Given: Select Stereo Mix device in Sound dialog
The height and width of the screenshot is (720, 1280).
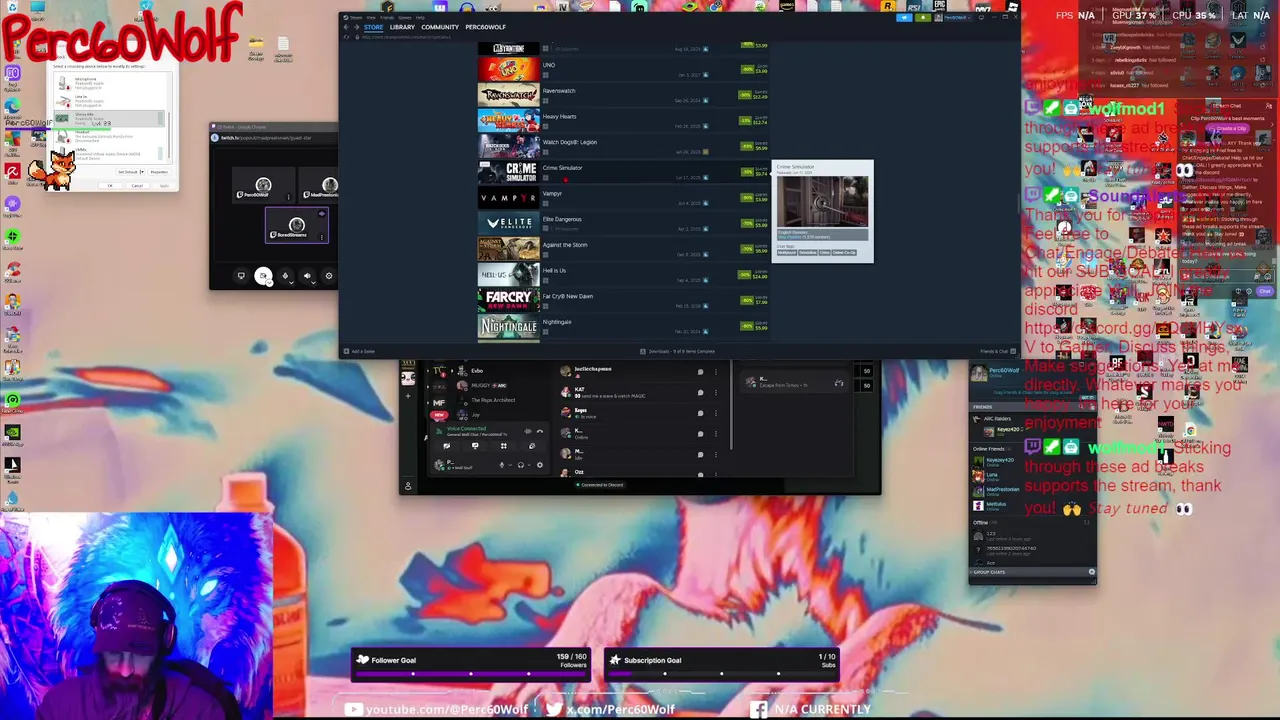Looking at the screenshot, I should 109,118.
